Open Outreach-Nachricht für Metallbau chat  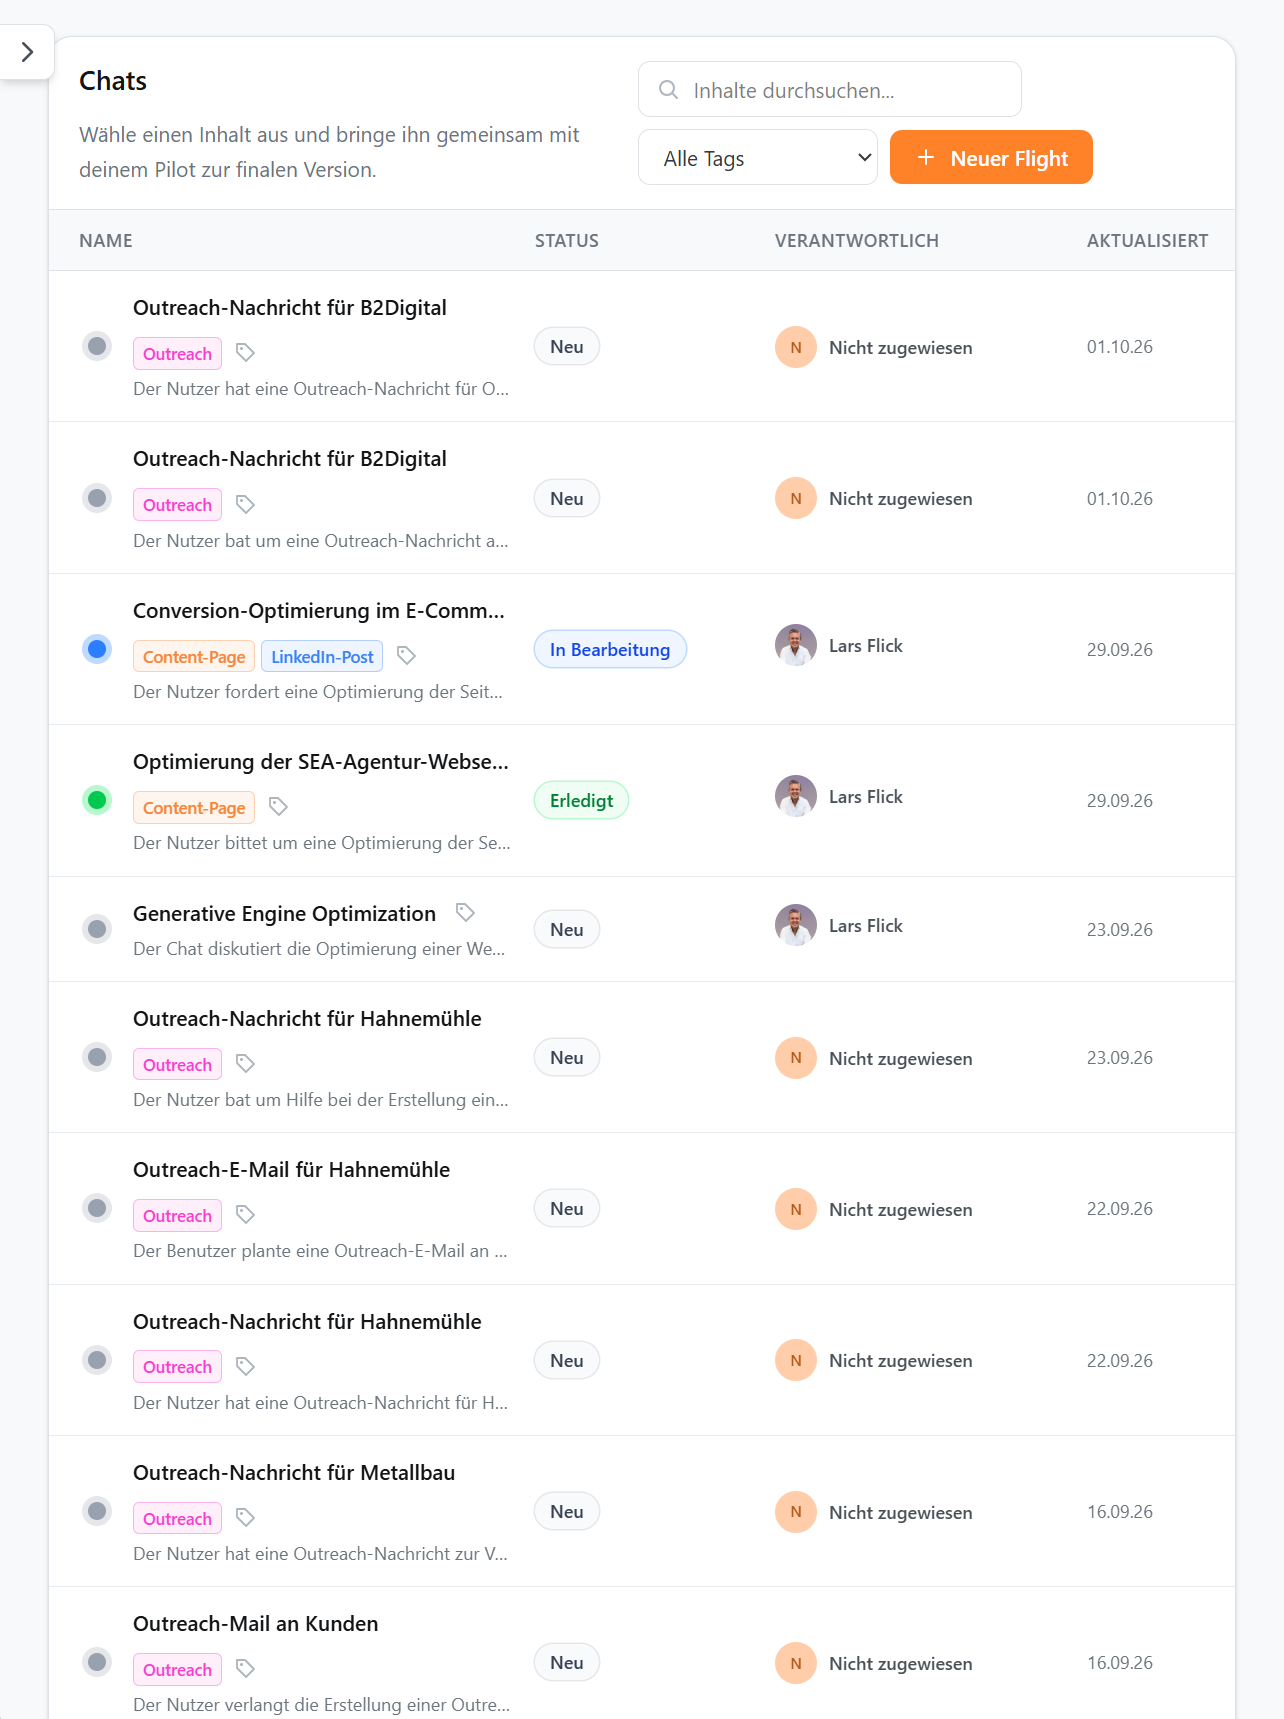pyautogui.click(x=294, y=1473)
